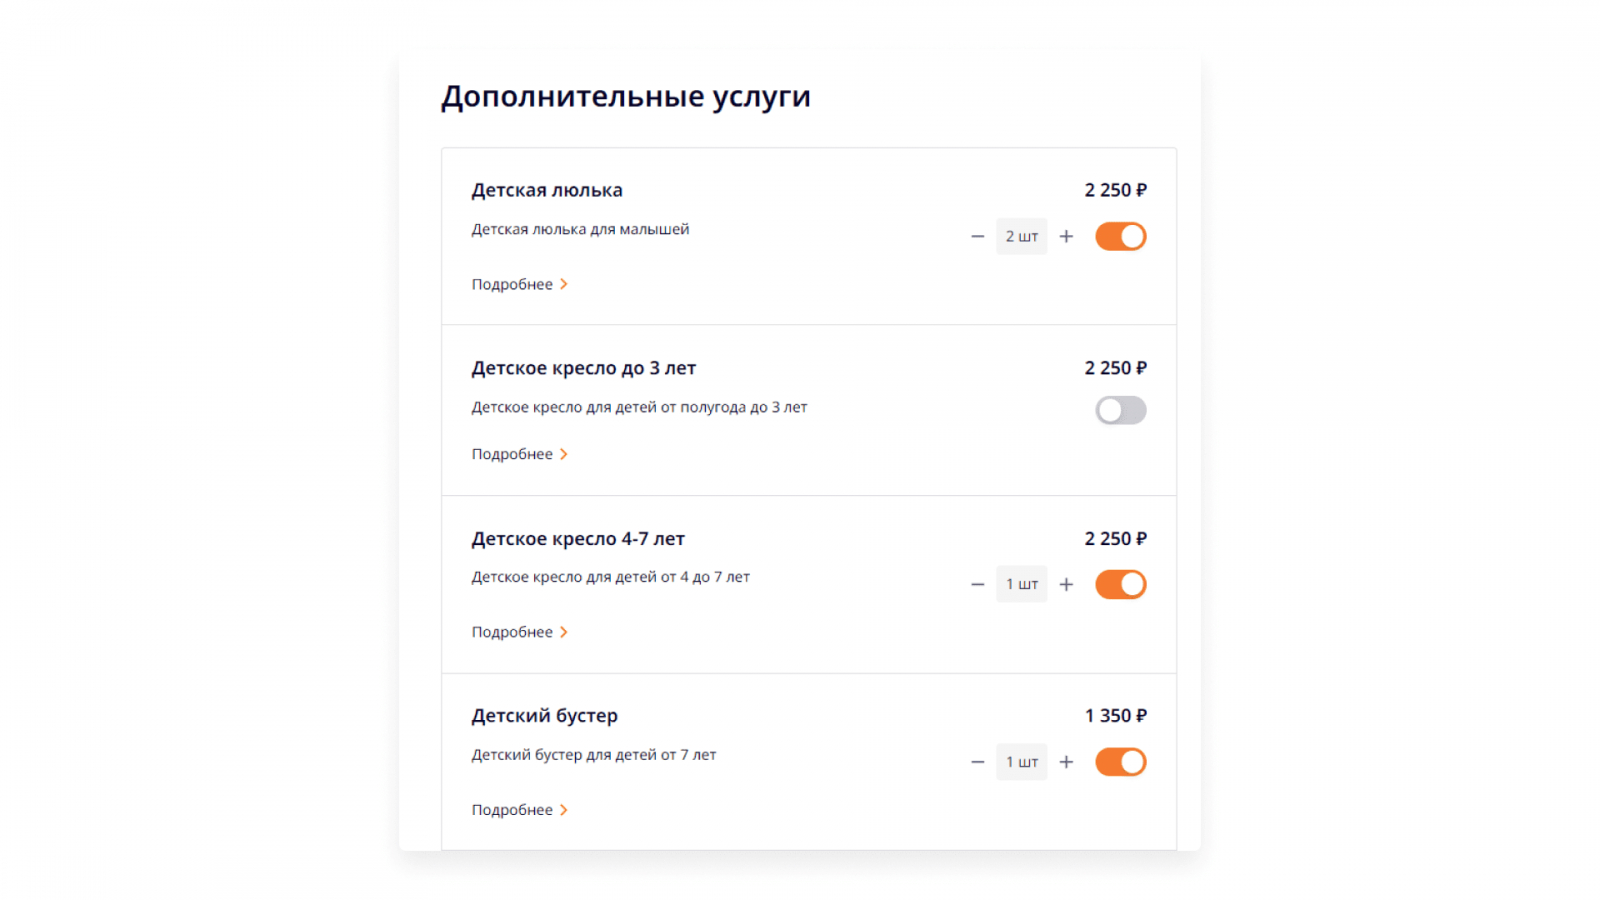
Task: Switch off the Детский бустер toggle
Action: [x=1120, y=762]
